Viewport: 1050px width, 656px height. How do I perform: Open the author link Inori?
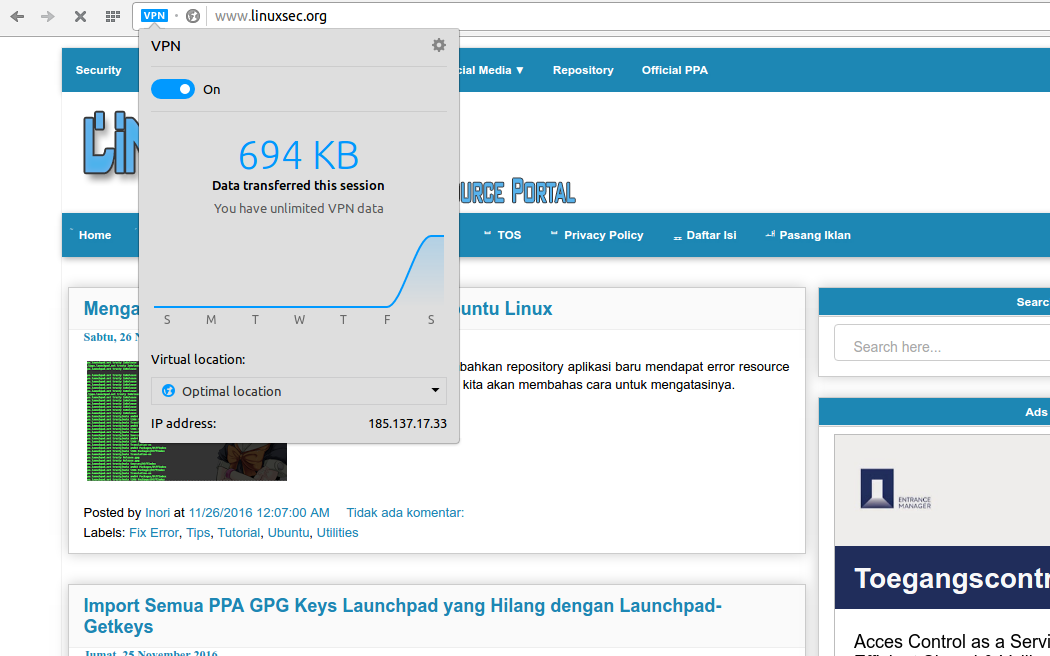pyautogui.click(x=157, y=513)
